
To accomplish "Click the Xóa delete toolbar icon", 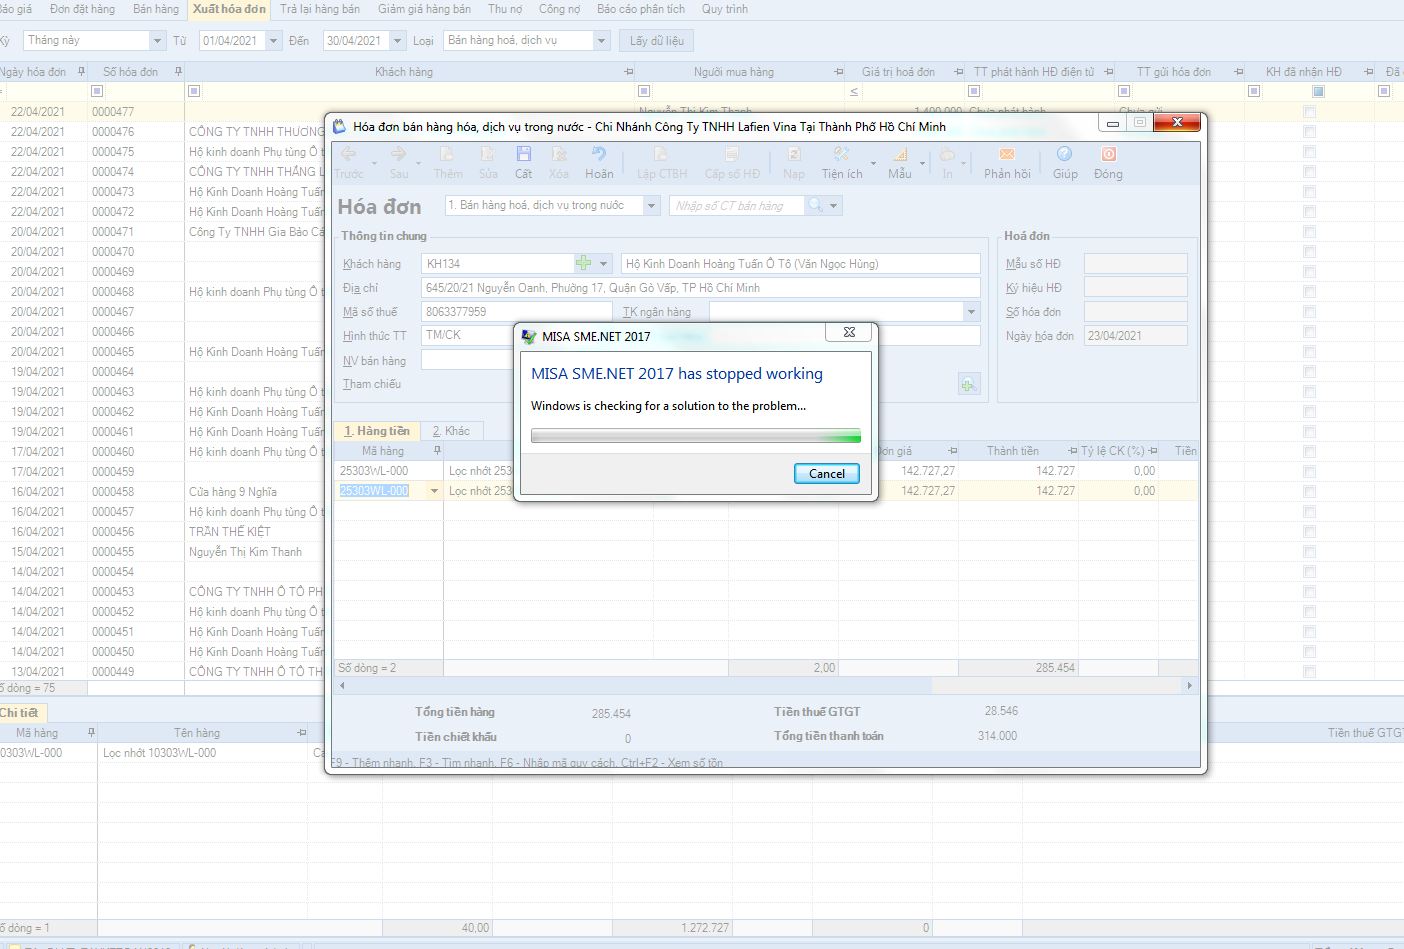I will [x=559, y=154].
